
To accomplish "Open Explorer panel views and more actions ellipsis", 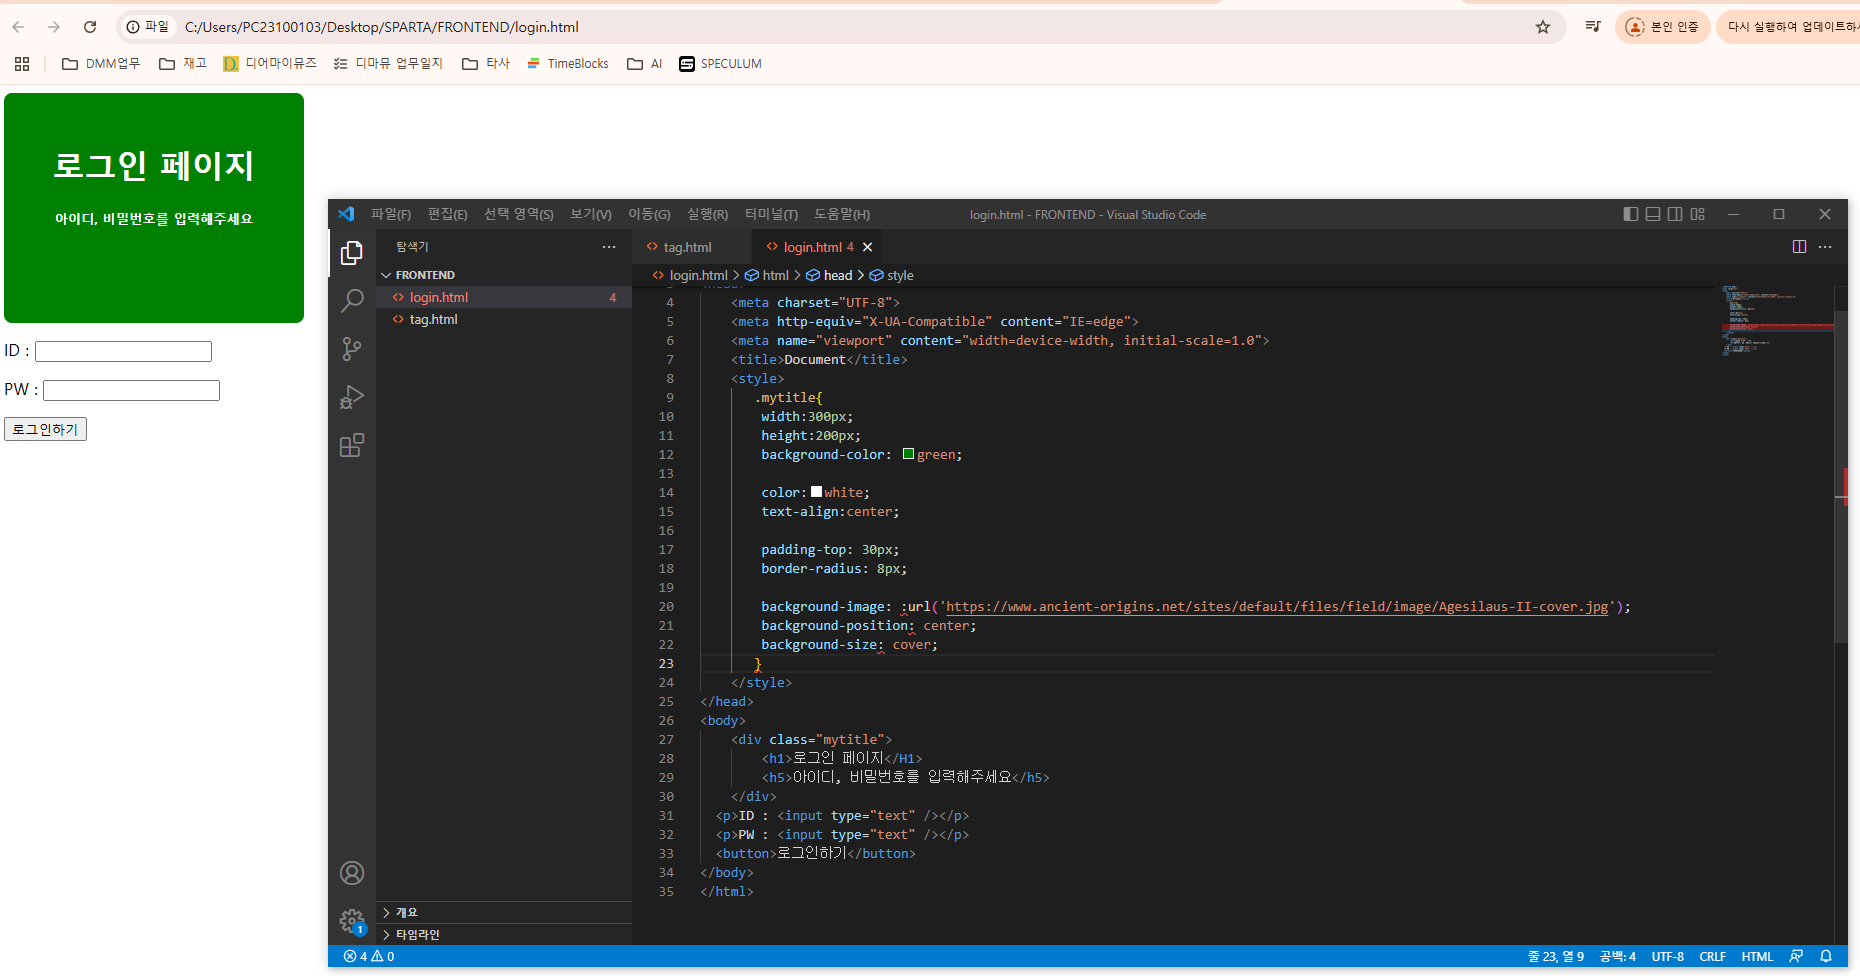I will click(x=609, y=247).
